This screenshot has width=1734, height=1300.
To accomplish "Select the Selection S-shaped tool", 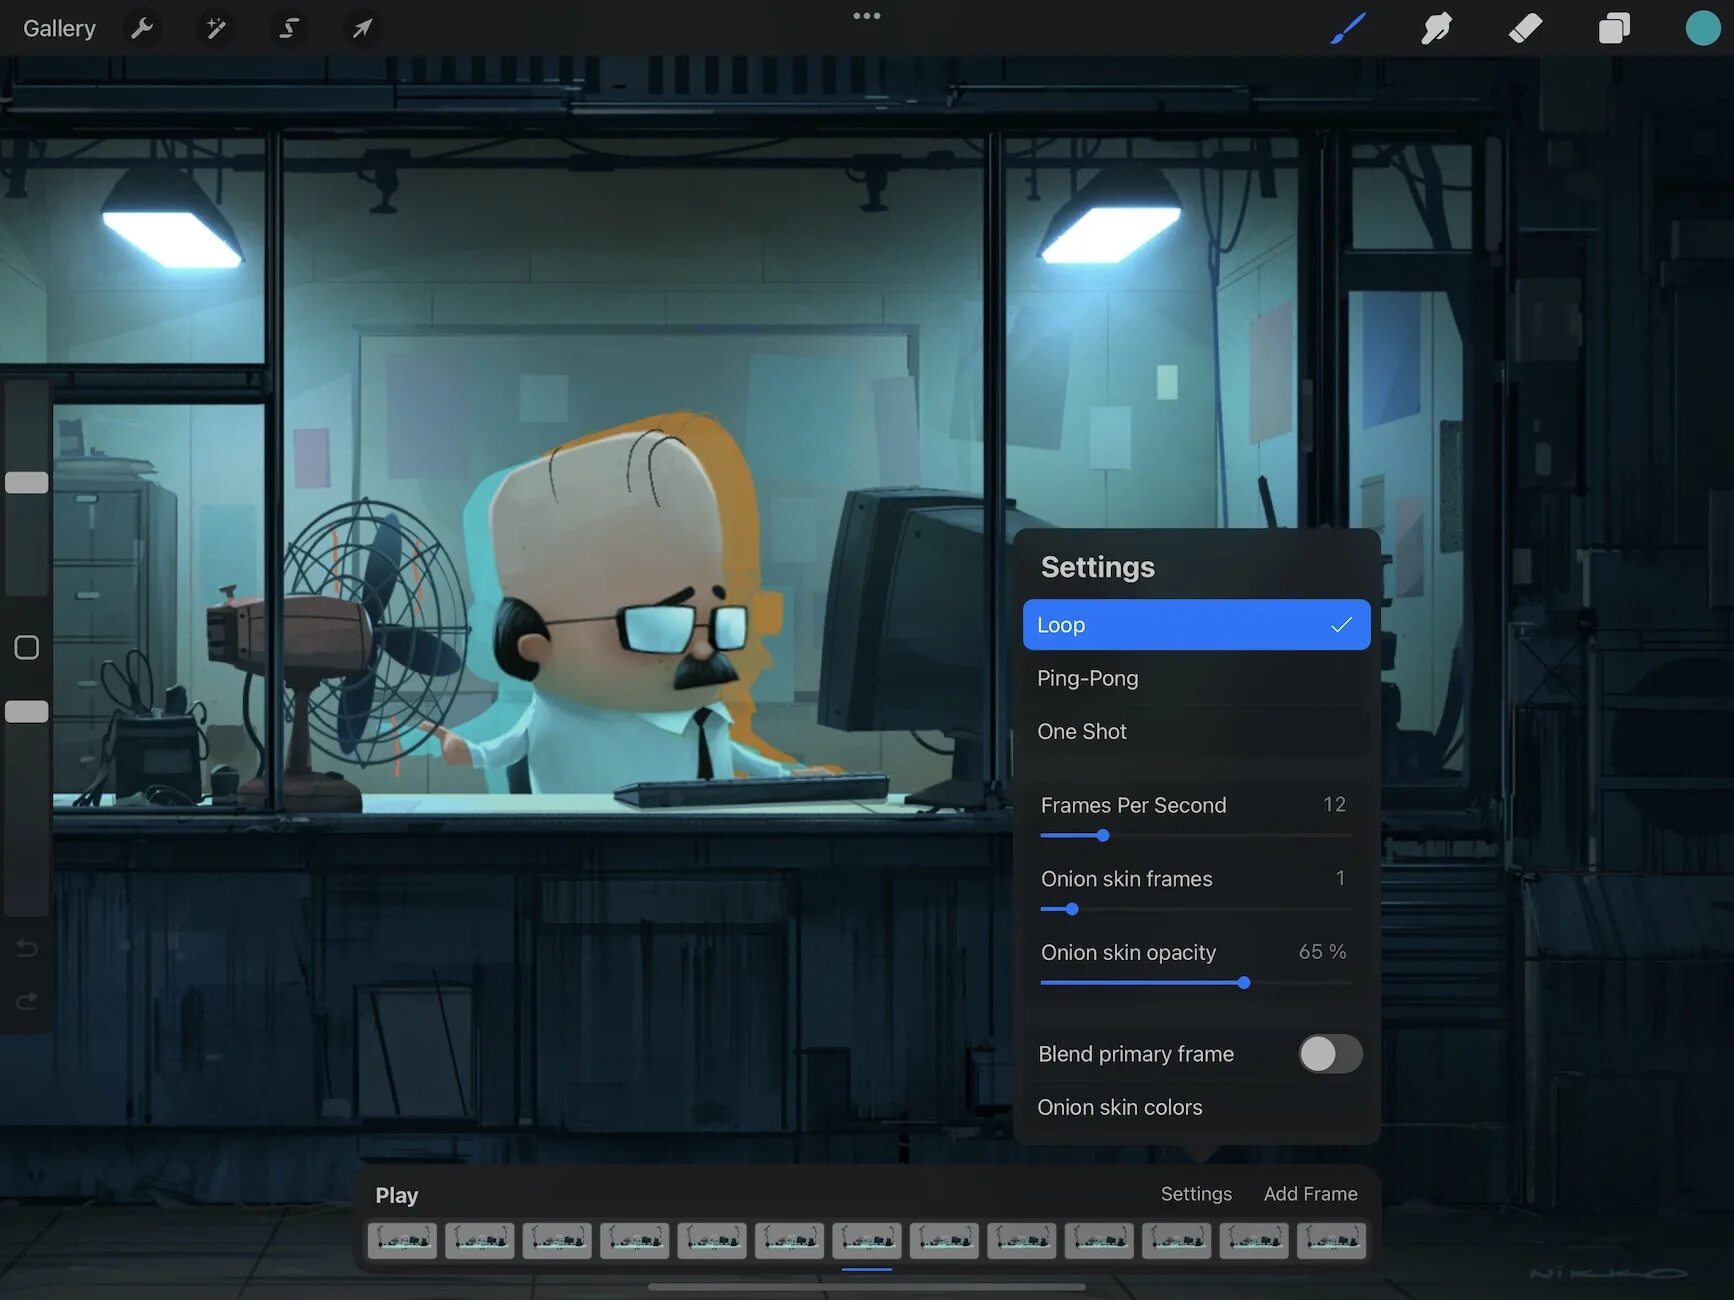I will (x=289, y=28).
